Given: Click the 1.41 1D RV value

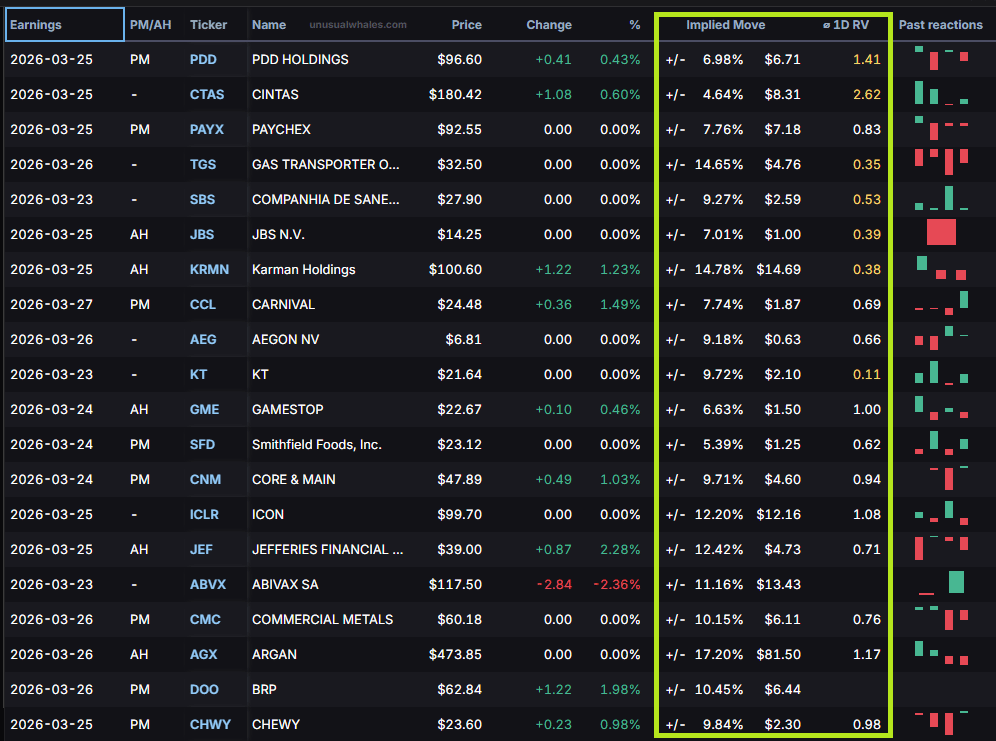Looking at the screenshot, I should coord(866,59).
